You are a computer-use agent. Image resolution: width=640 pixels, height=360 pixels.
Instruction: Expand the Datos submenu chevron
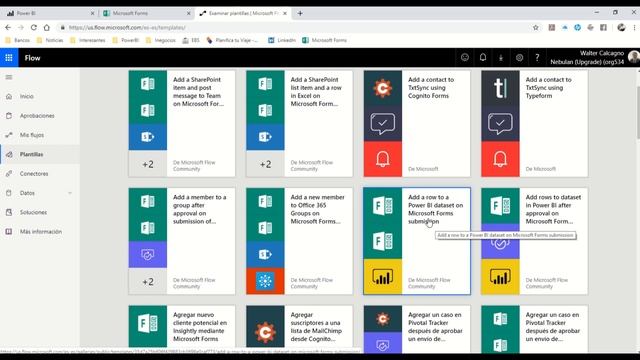(x=70, y=193)
